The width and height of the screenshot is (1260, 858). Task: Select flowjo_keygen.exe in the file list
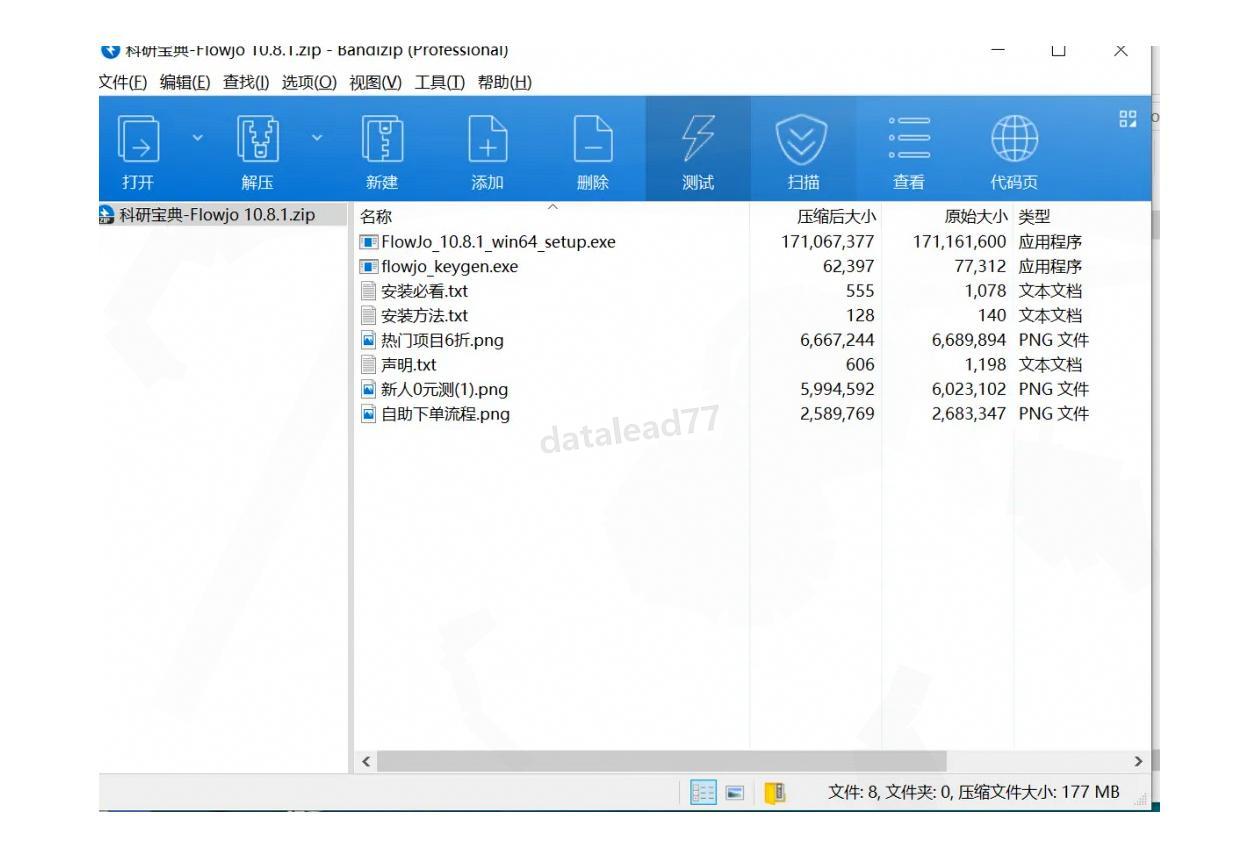pyautogui.click(x=449, y=267)
